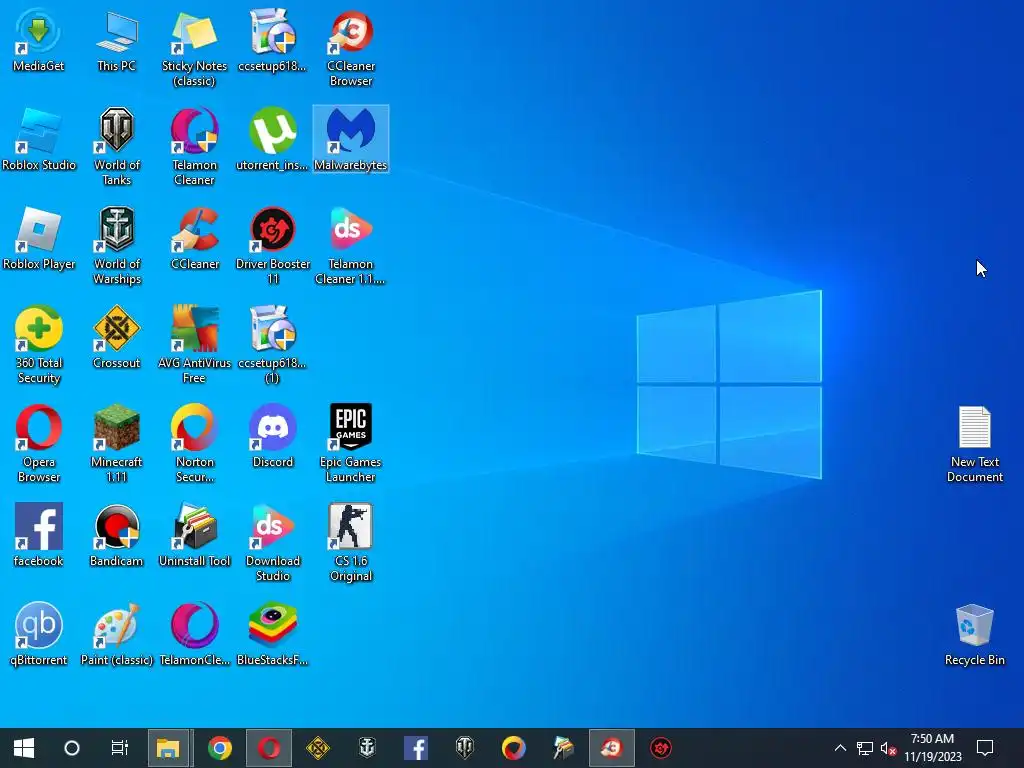1024x768 pixels.
Task: Open the network status tray icon
Action: pyautogui.click(x=865, y=748)
